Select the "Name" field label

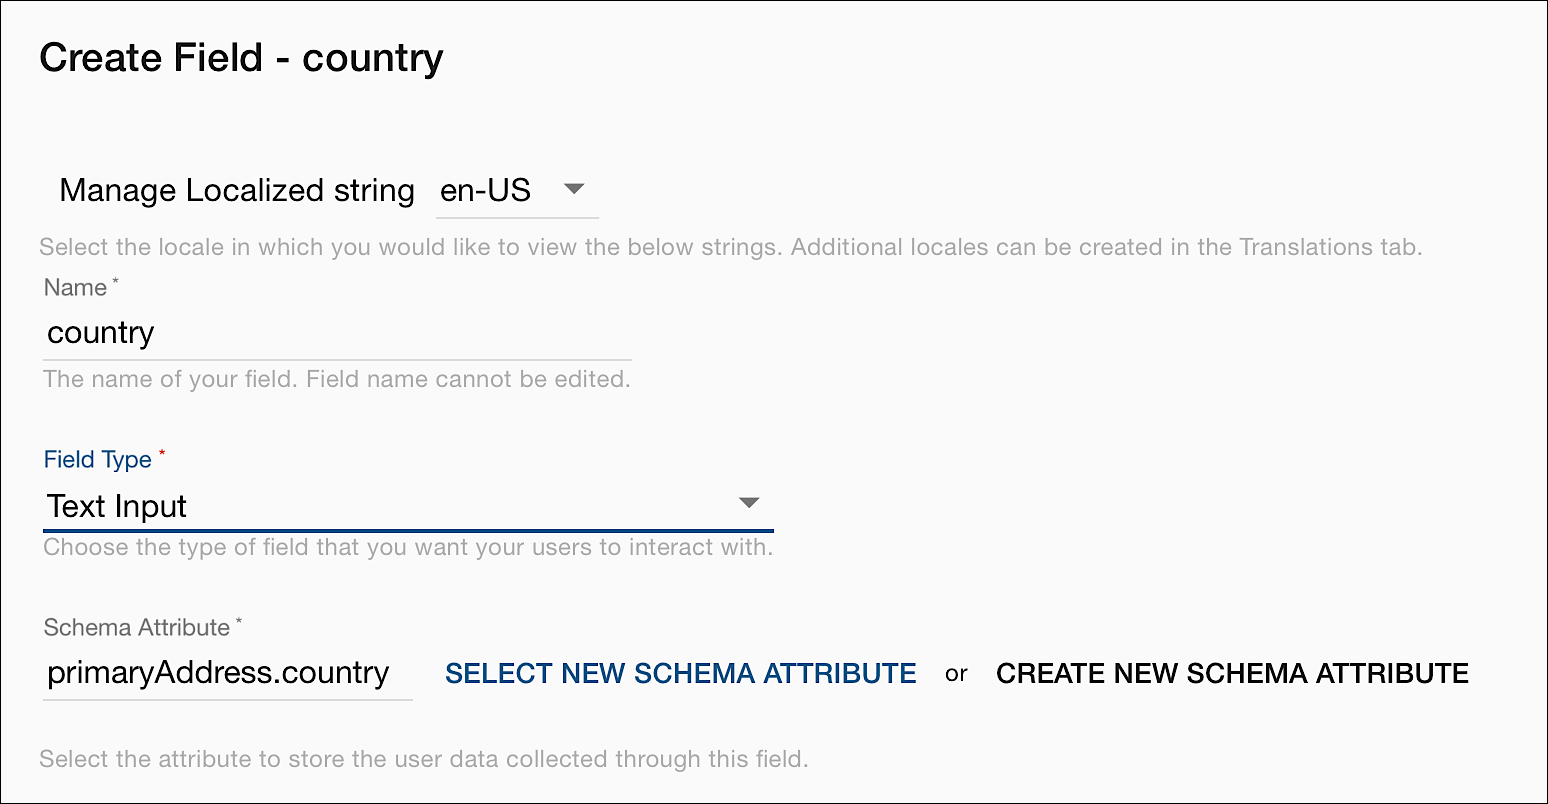(75, 288)
